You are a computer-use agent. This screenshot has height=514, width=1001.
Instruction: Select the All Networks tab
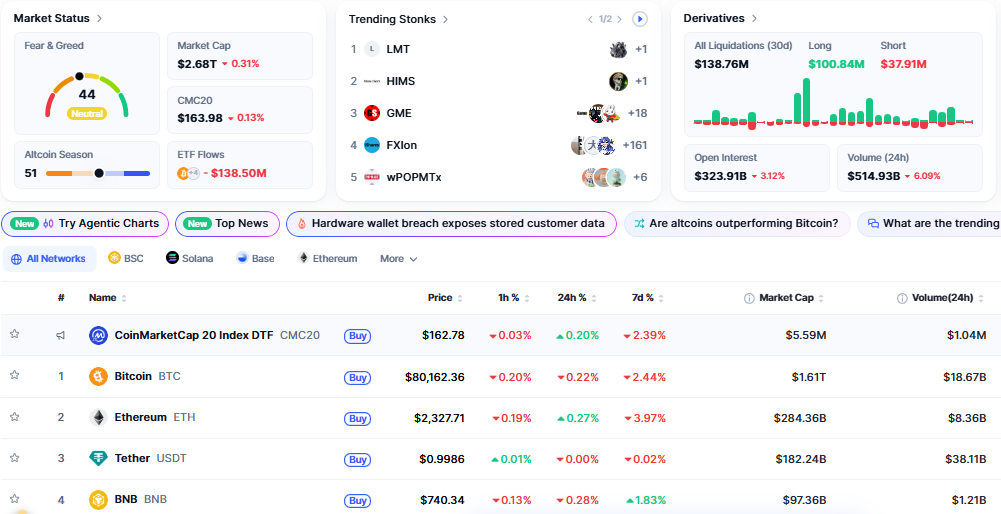pyautogui.click(x=49, y=259)
